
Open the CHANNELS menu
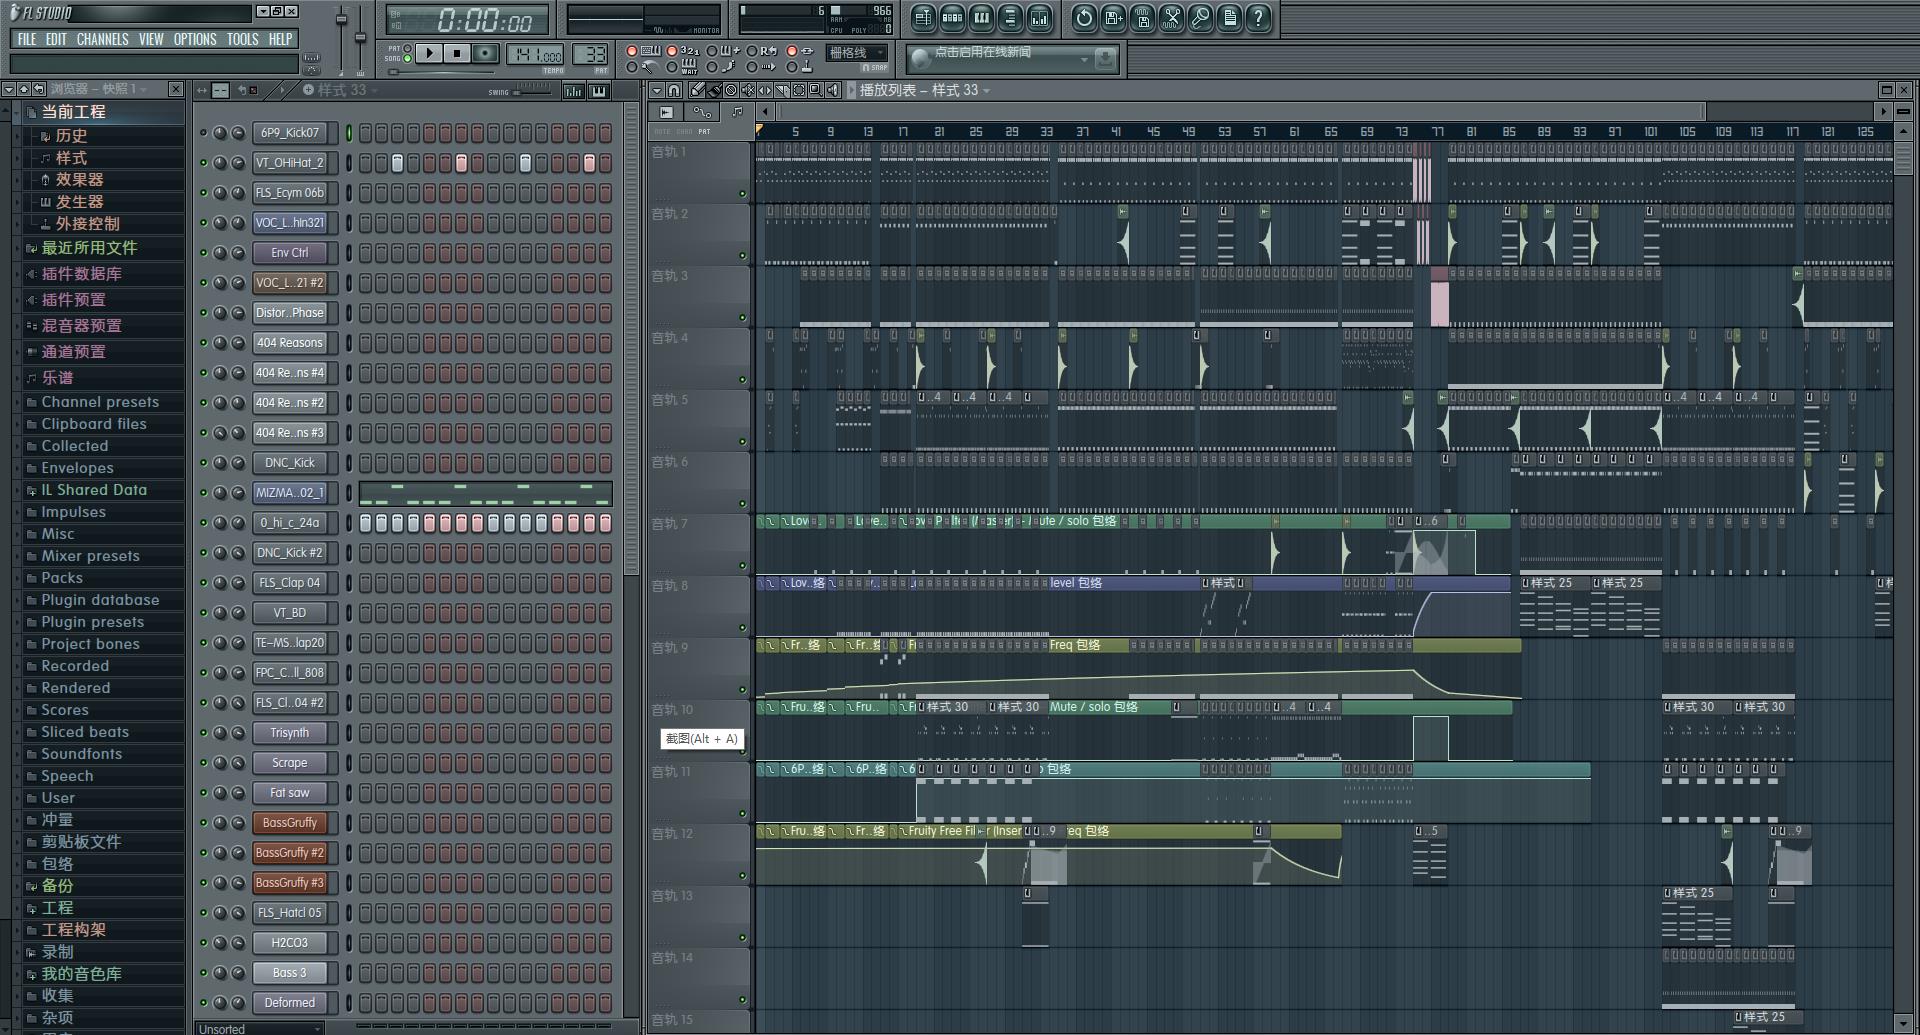tap(102, 39)
